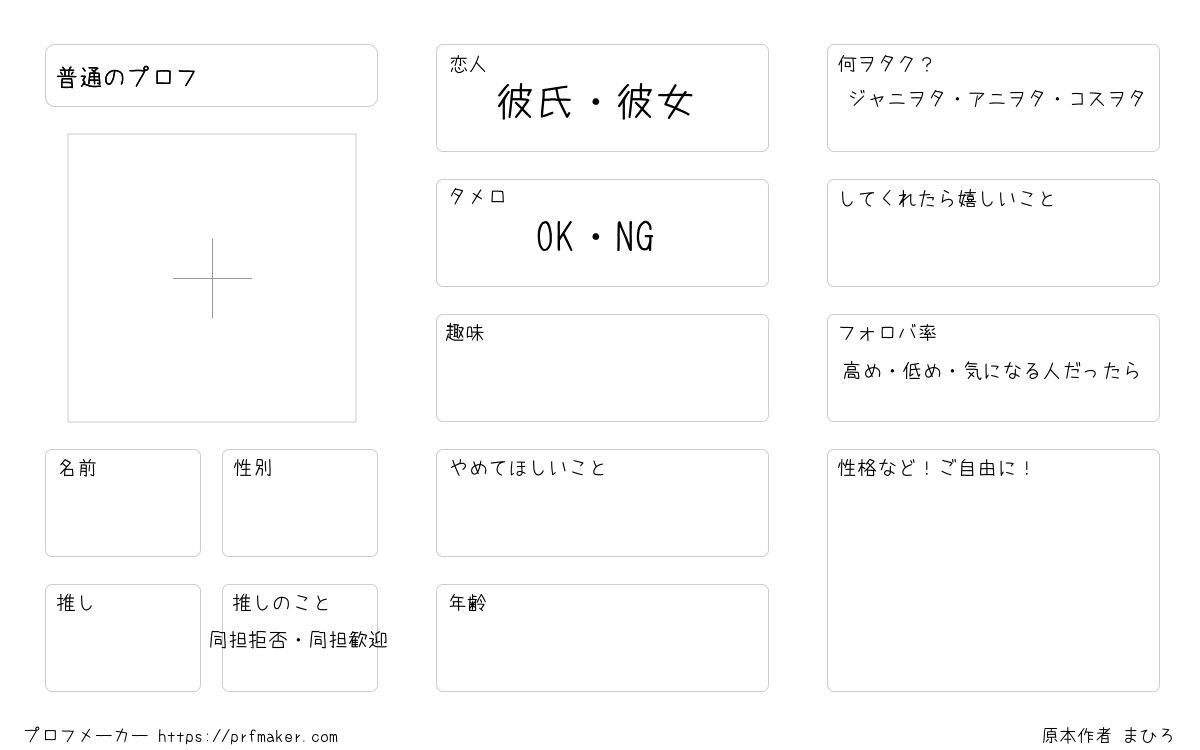Select the 年齢 age field
The width and height of the screenshot is (1200, 750).
pyautogui.click(x=602, y=638)
